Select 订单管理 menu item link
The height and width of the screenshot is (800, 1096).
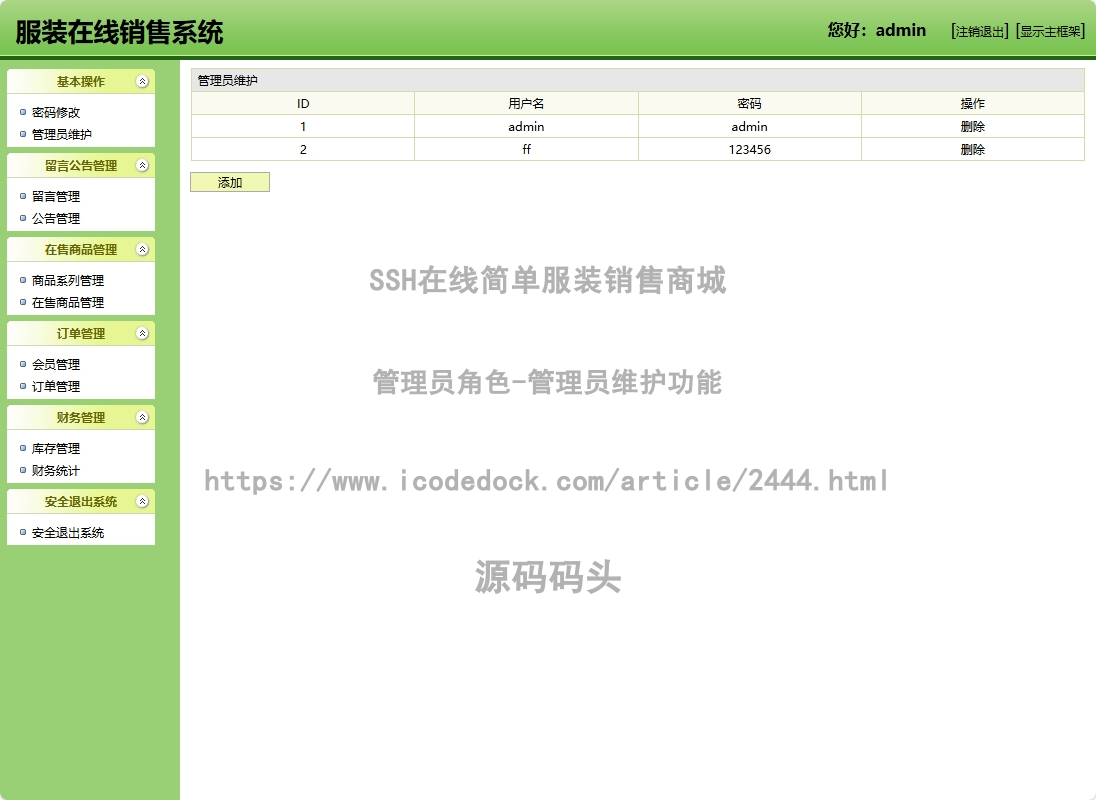coord(56,386)
